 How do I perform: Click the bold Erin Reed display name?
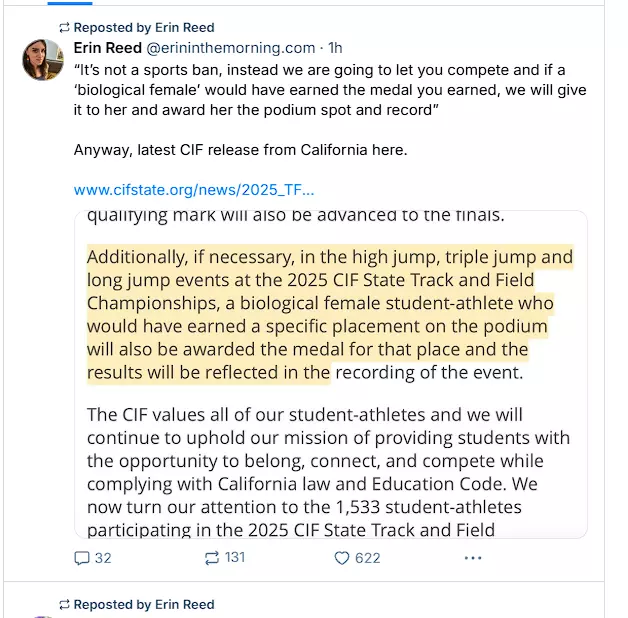(x=108, y=47)
